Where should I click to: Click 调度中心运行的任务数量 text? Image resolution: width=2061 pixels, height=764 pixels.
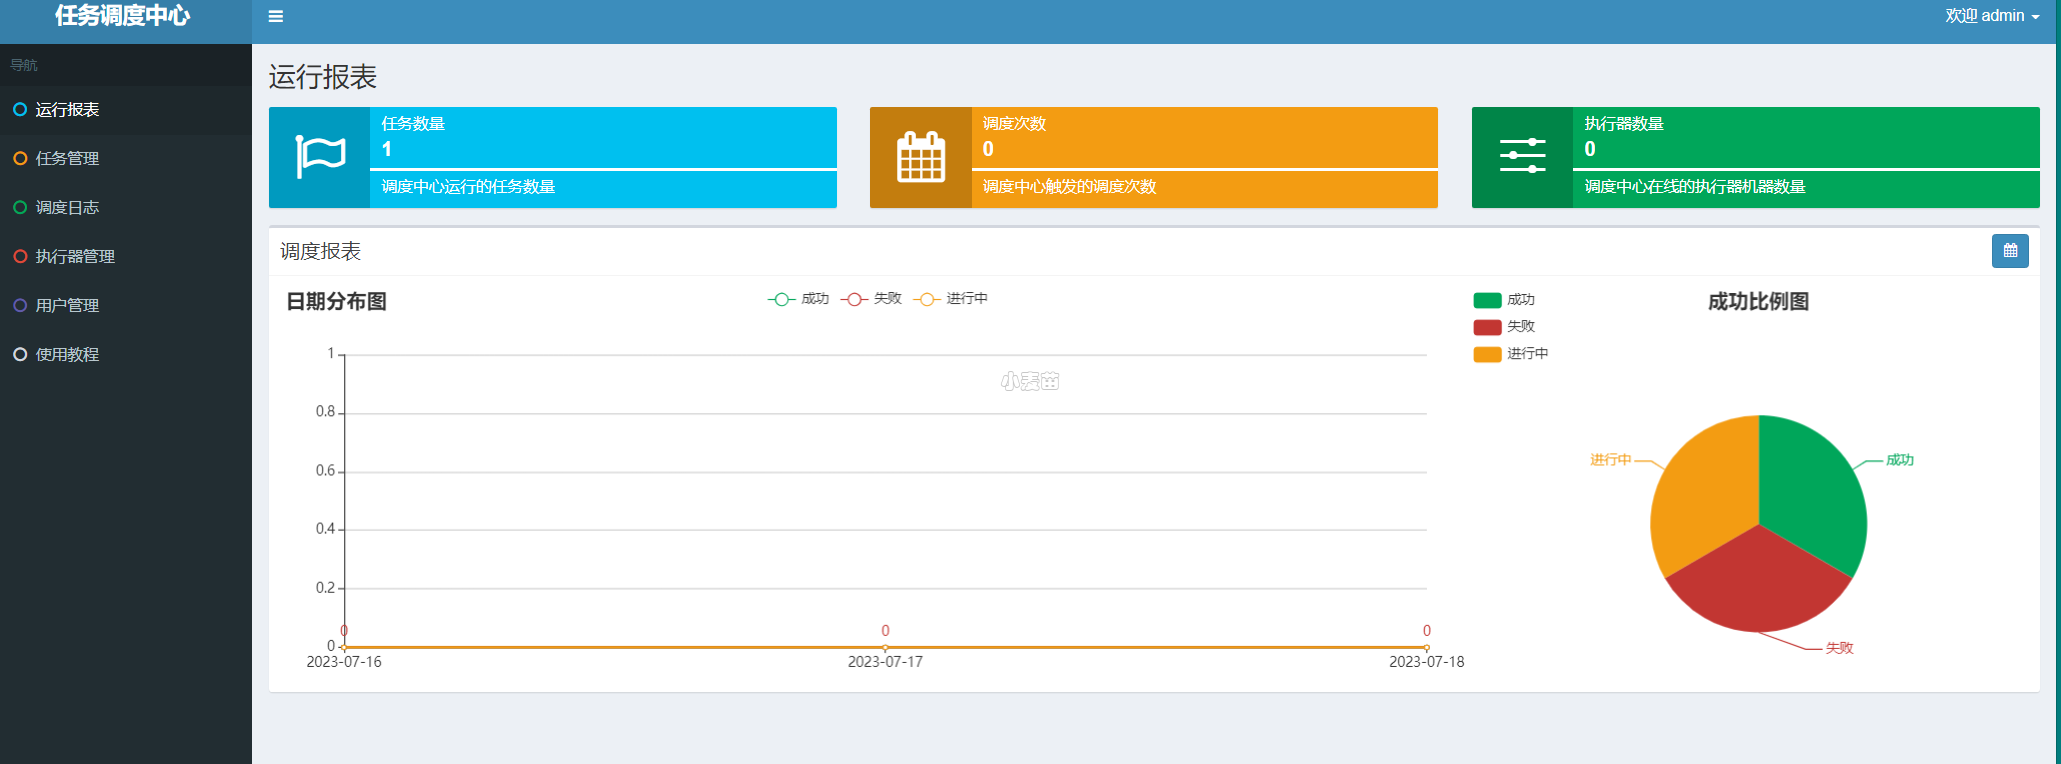[468, 187]
